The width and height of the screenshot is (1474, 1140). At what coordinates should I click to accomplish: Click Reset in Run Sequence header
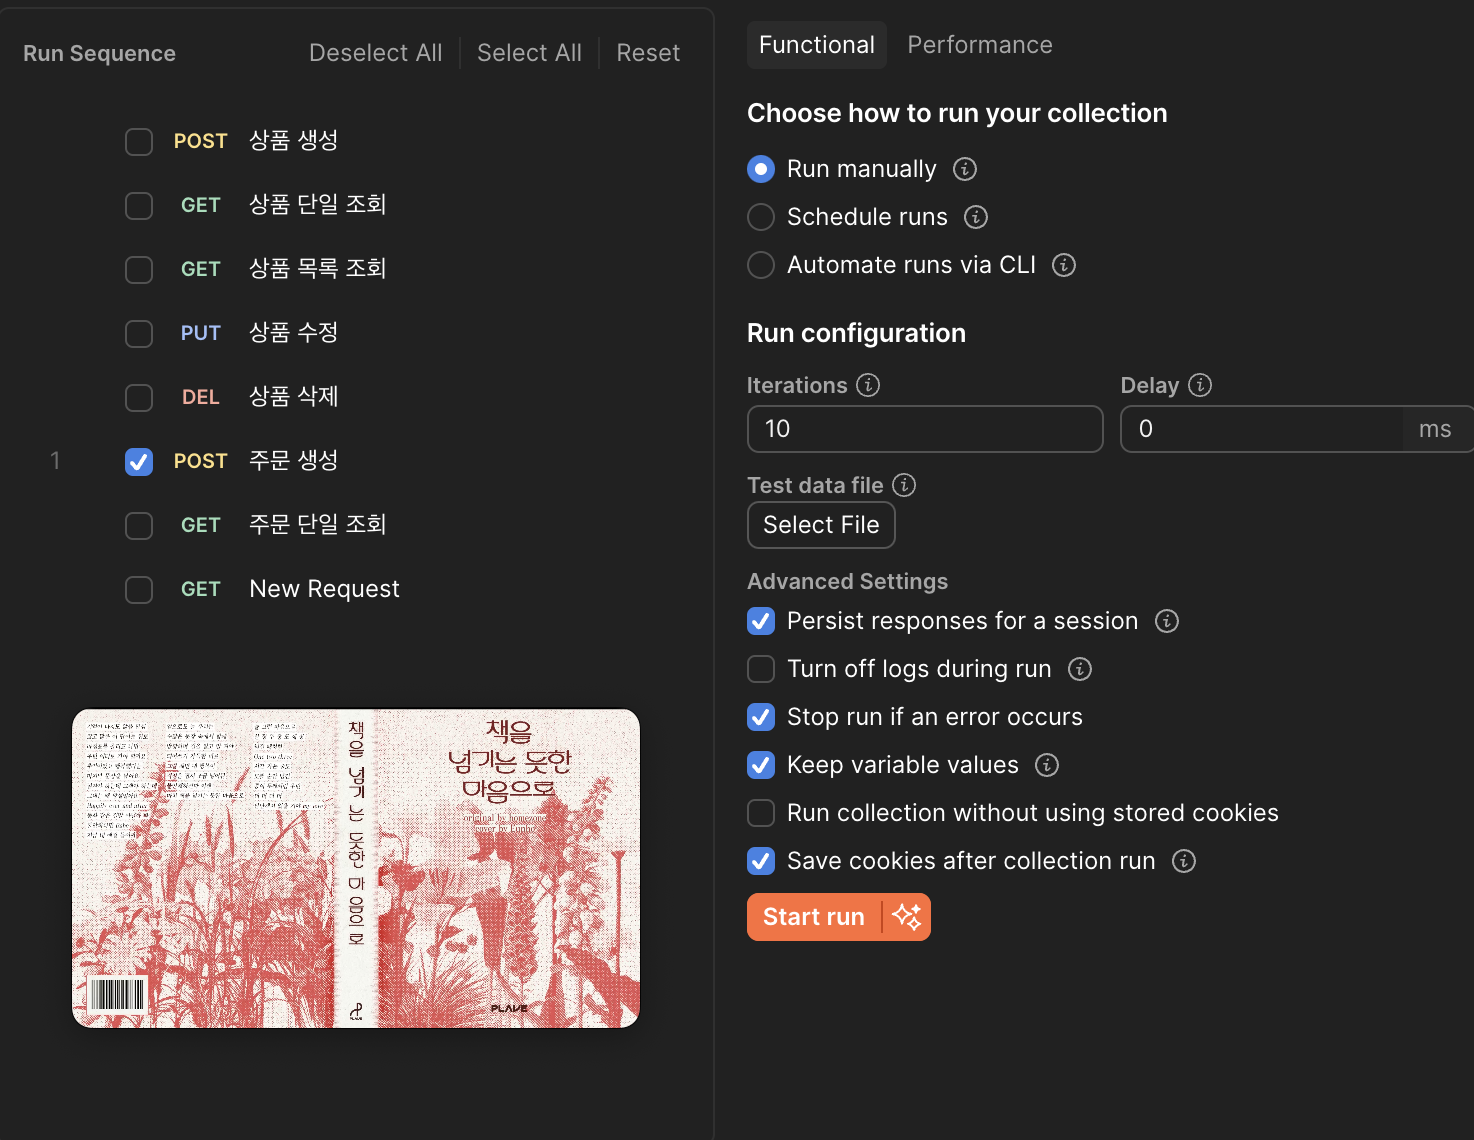(648, 53)
